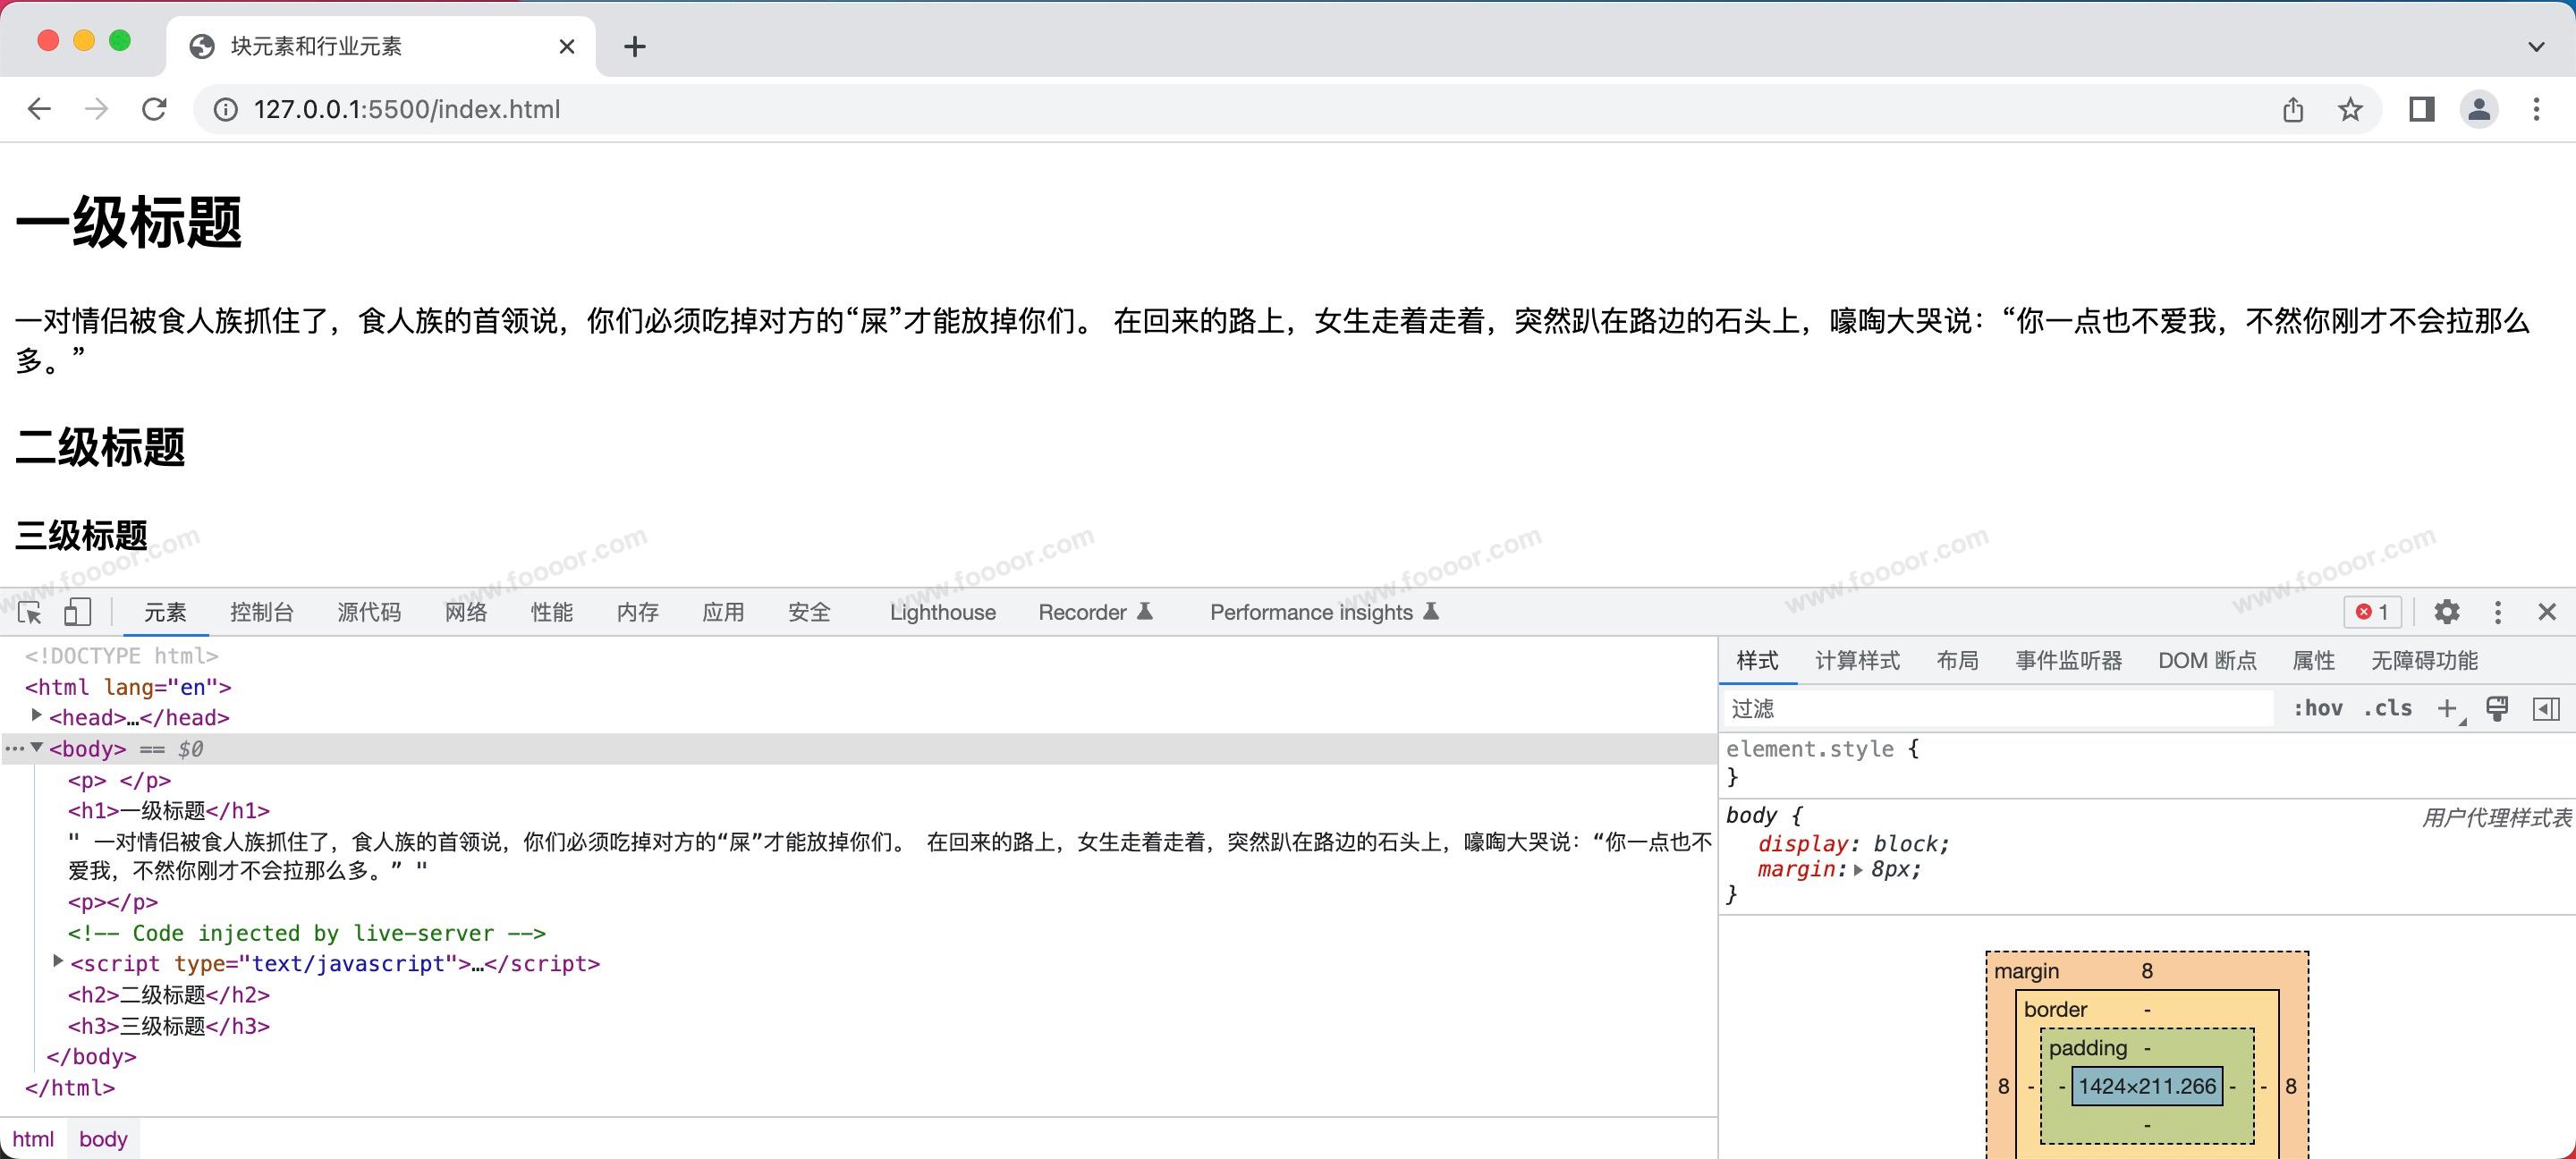Open the rendering emulation brush icon

[x=2497, y=708]
